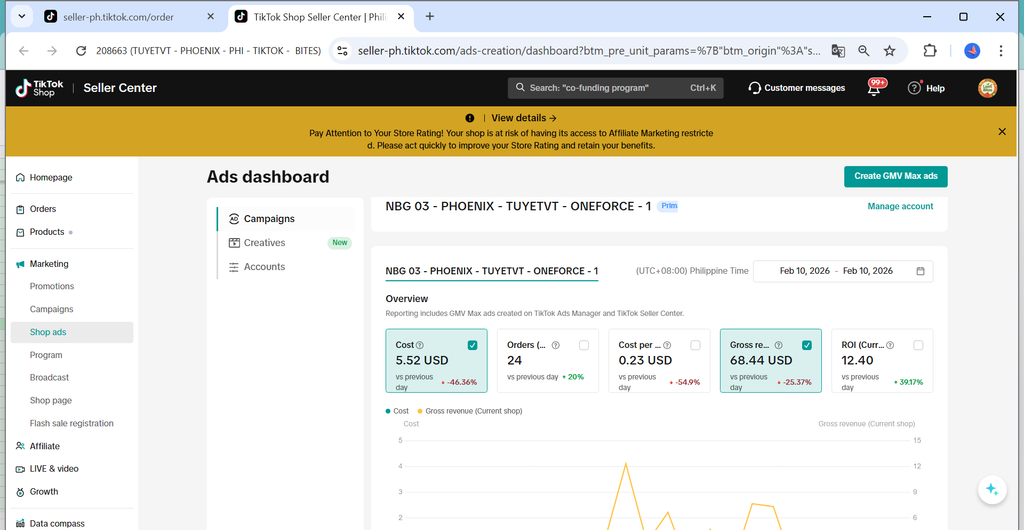
Task: Open the Help menu
Action: [x=926, y=88]
